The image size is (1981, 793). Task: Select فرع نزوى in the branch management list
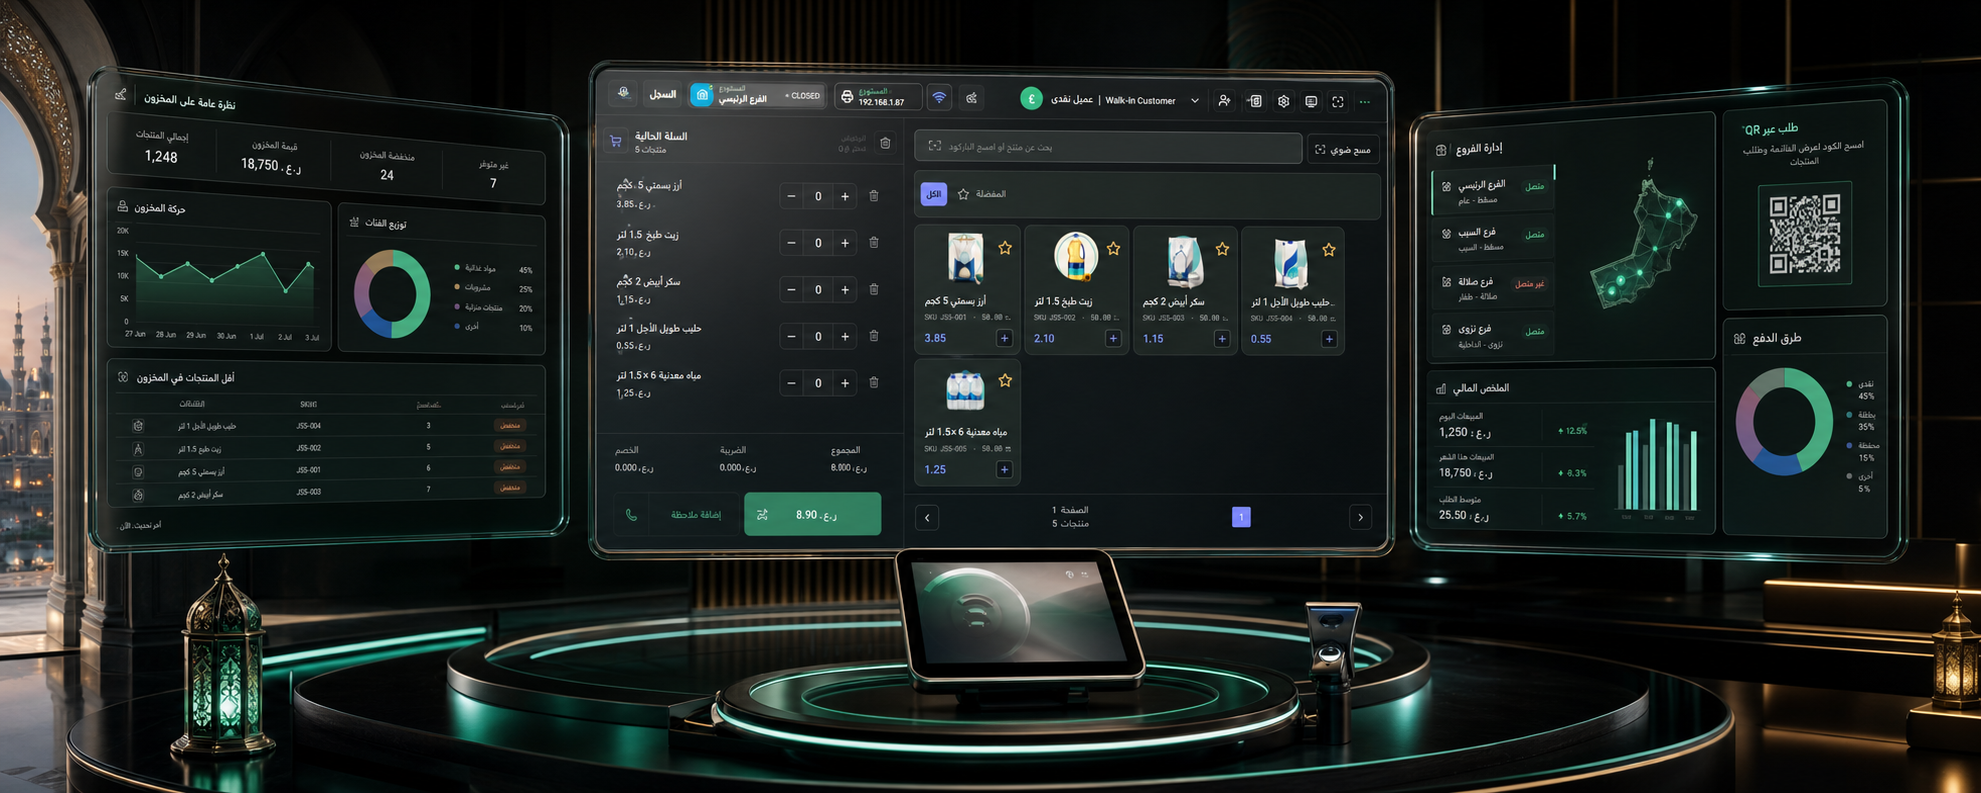[x=1492, y=335]
